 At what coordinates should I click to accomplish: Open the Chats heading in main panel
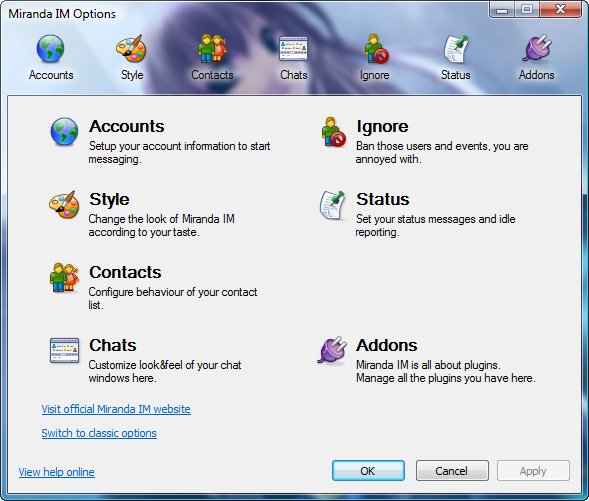point(113,345)
